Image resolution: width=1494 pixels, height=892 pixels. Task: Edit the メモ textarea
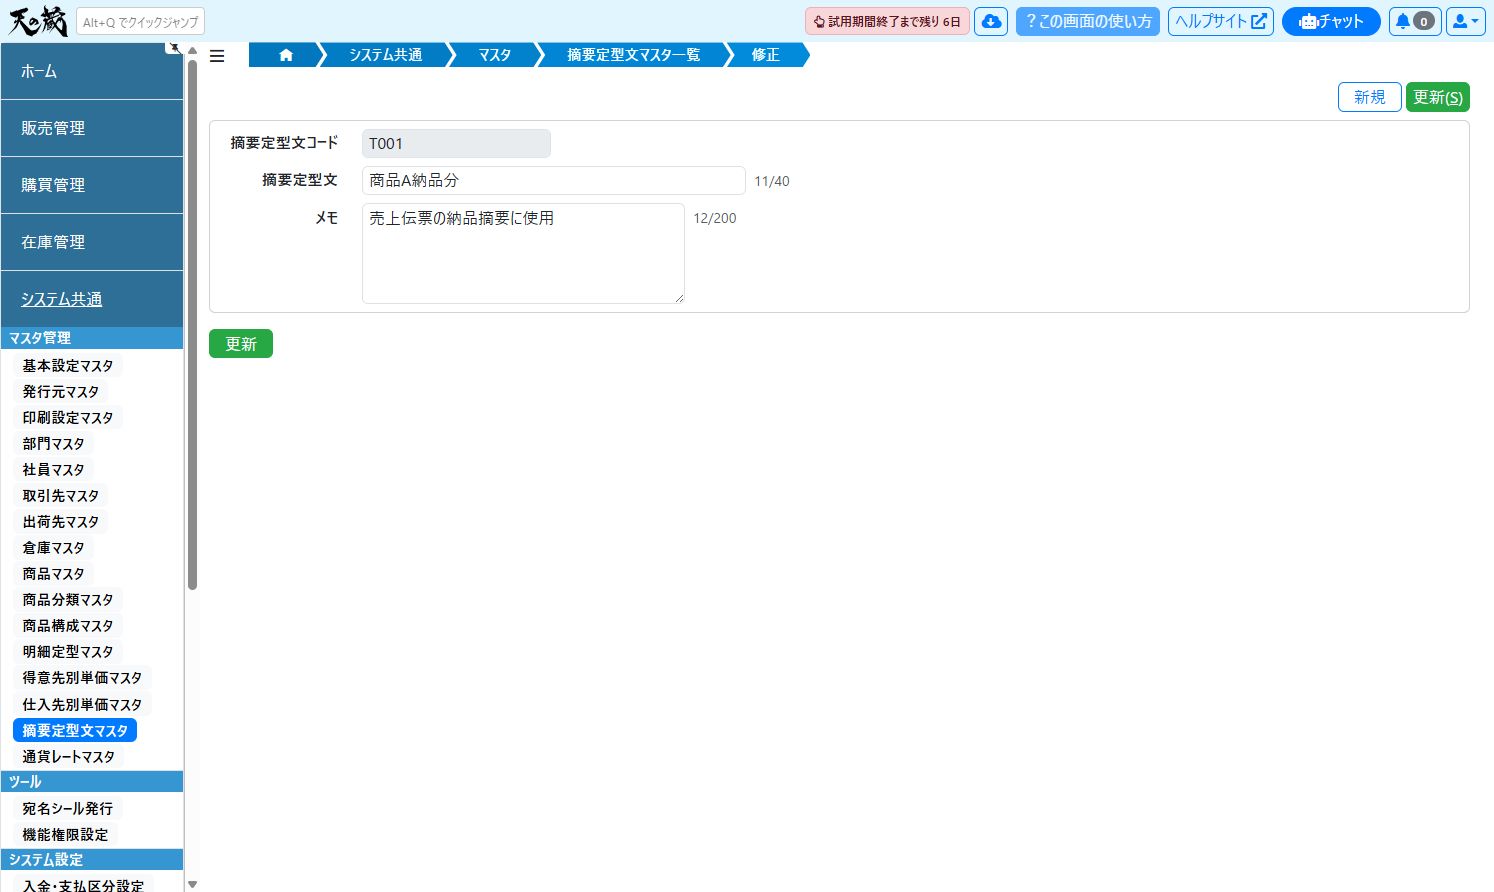[x=523, y=253]
